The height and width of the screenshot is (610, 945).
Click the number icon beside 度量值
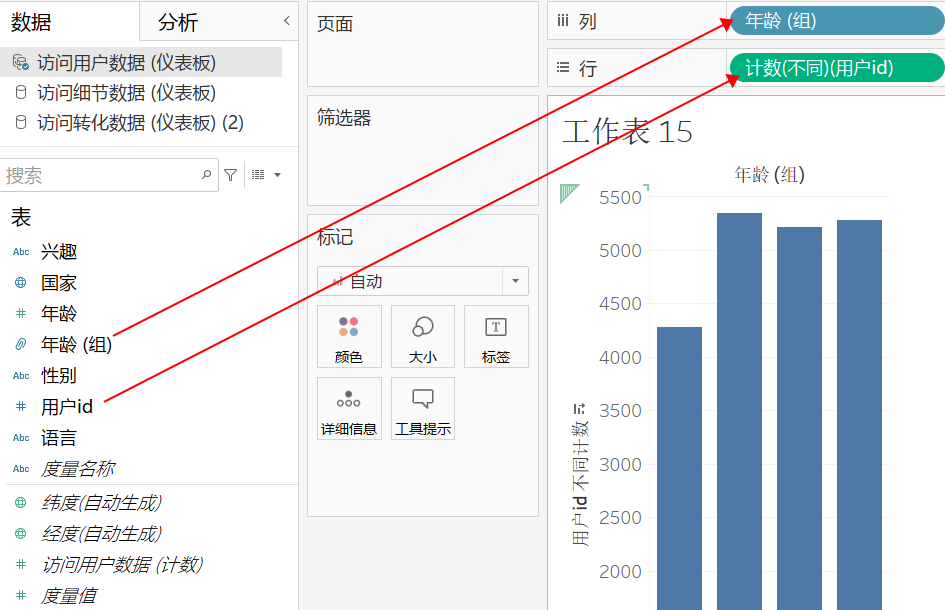click(20, 596)
